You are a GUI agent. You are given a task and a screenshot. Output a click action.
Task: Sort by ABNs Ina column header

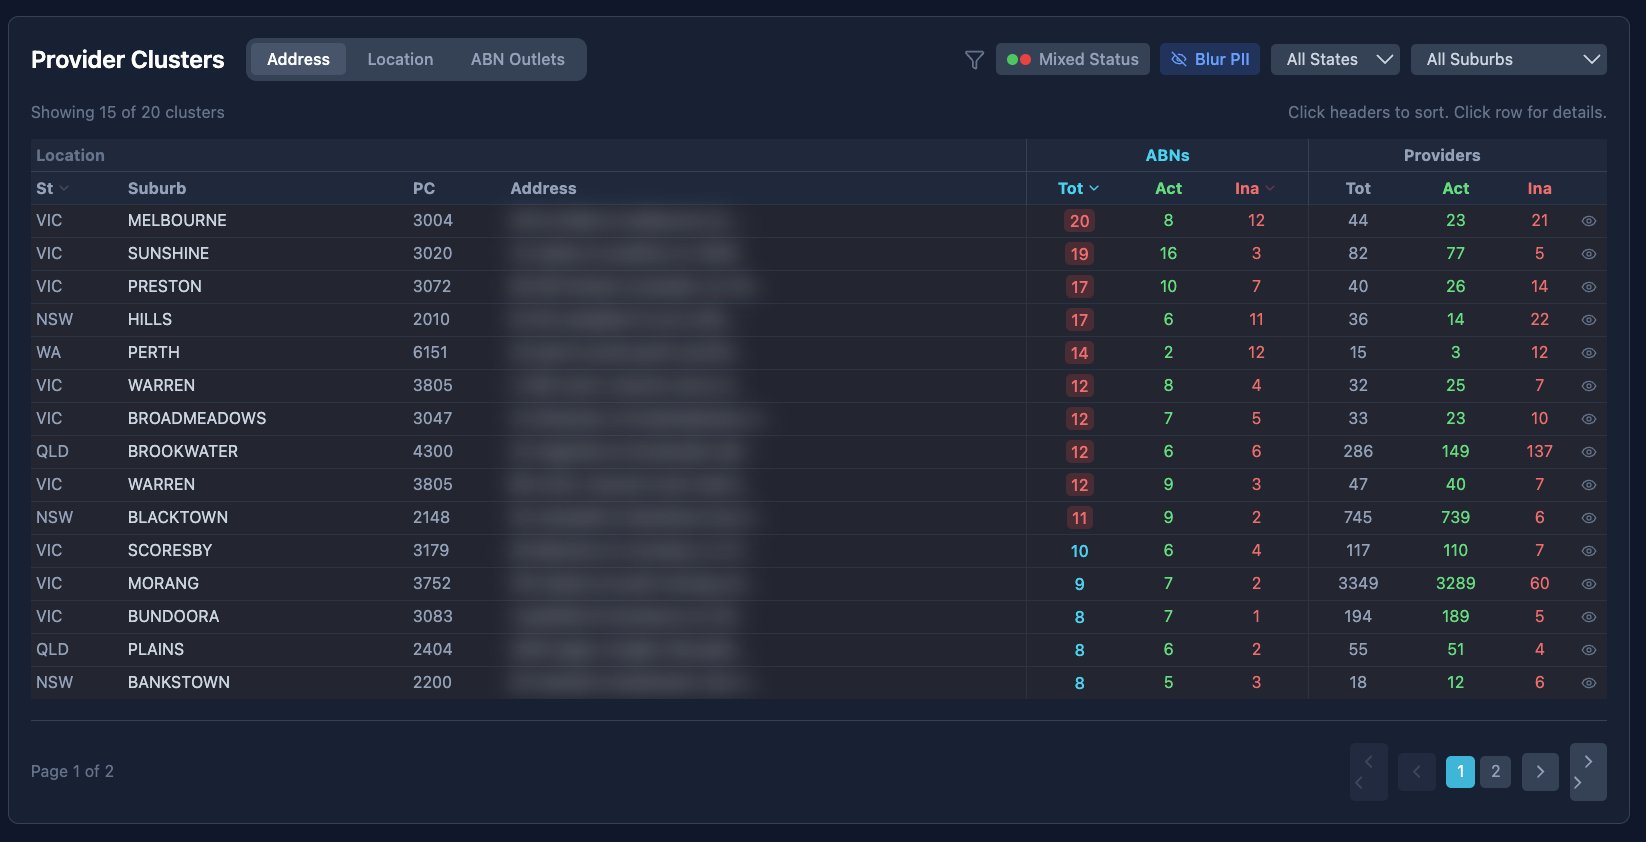(1255, 188)
